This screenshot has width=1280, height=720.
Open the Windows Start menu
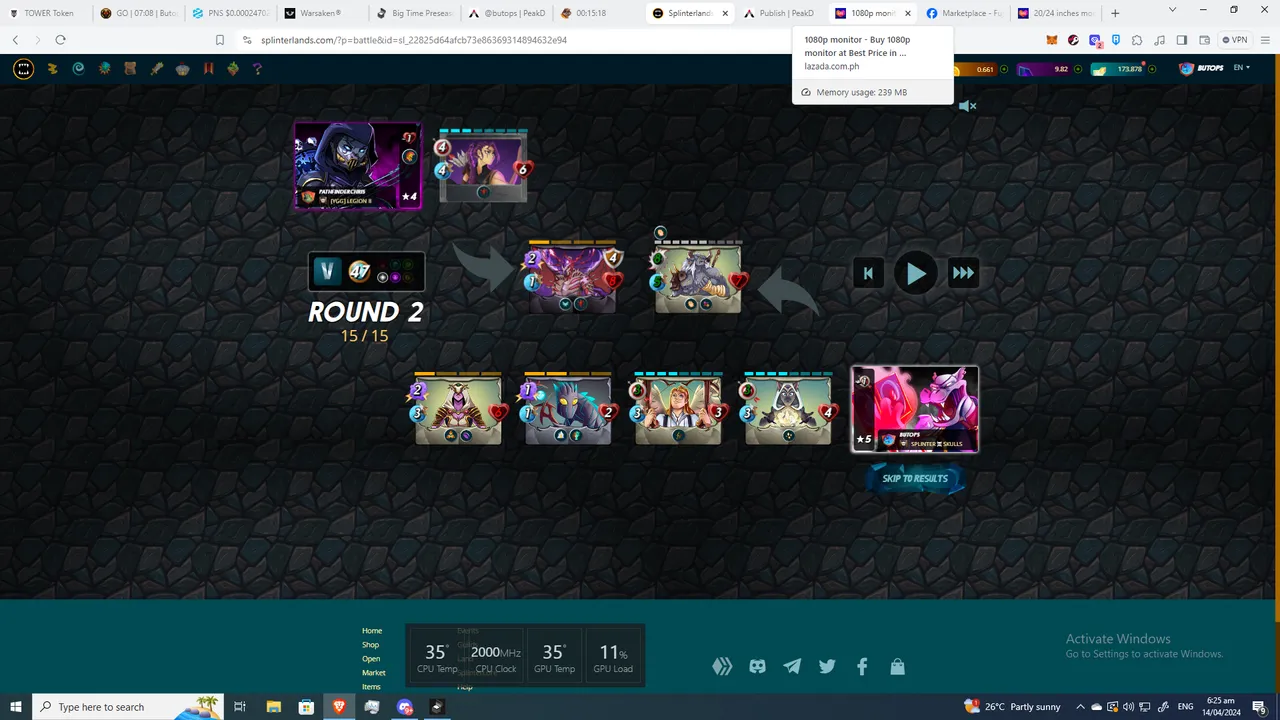(x=16, y=707)
